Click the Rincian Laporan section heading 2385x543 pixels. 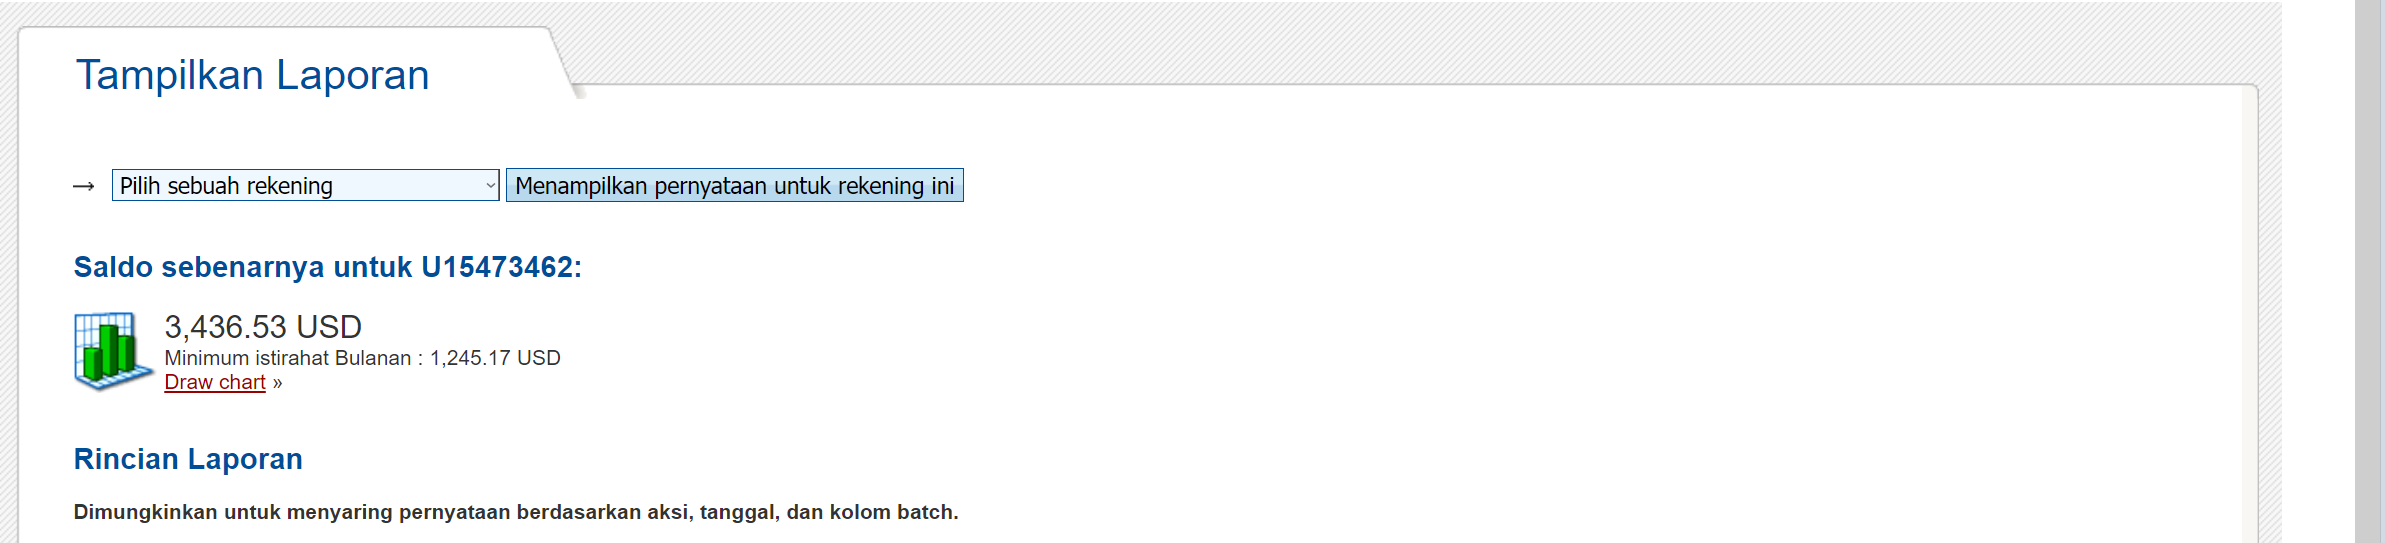coord(188,459)
